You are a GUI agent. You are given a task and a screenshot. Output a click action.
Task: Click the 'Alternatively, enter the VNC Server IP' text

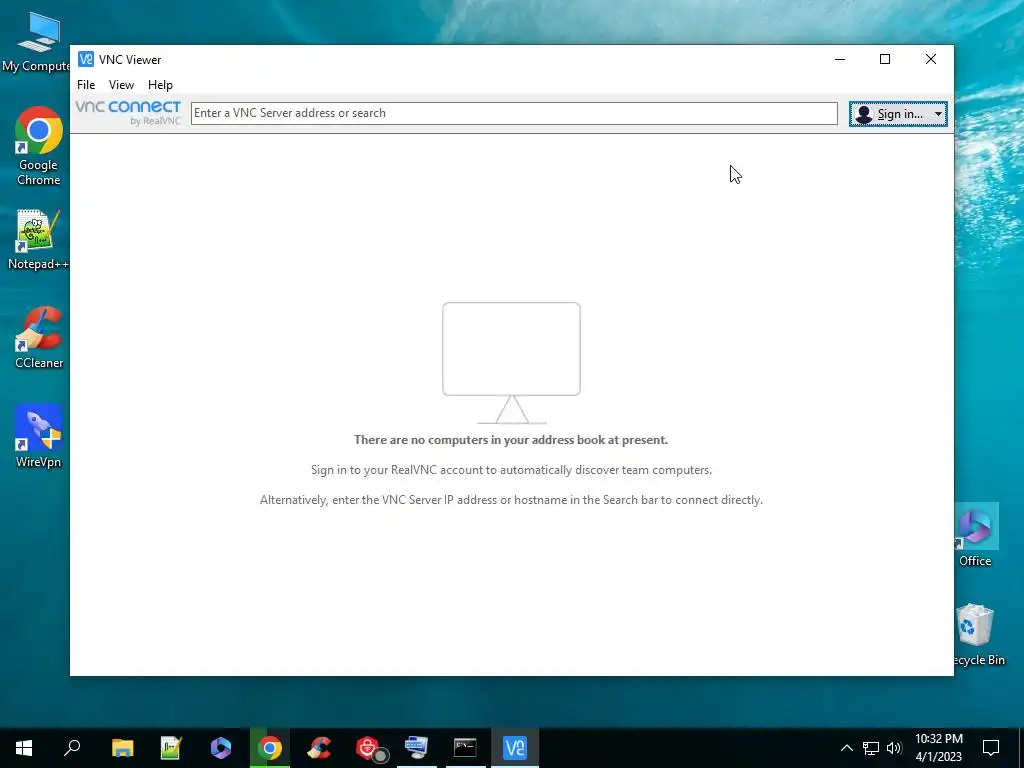[x=511, y=500]
